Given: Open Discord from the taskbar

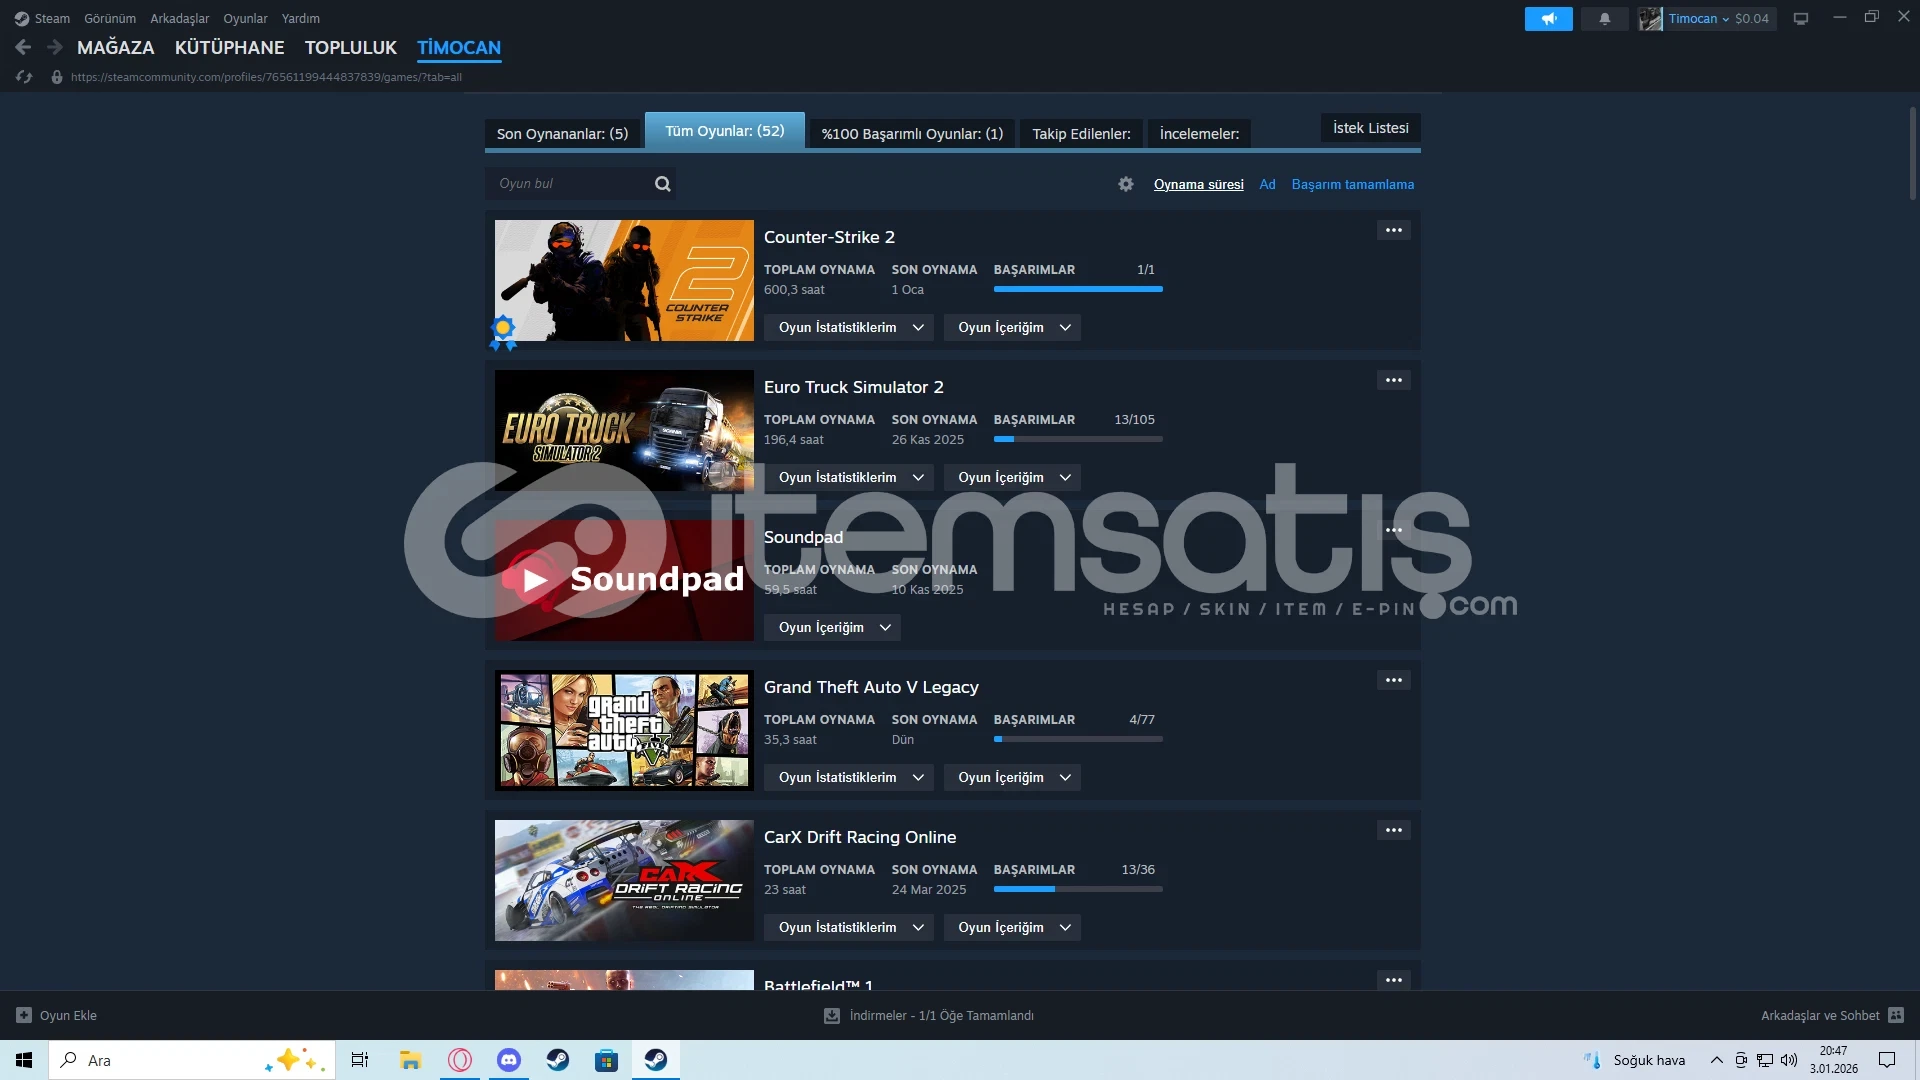Looking at the screenshot, I should [509, 1060].
